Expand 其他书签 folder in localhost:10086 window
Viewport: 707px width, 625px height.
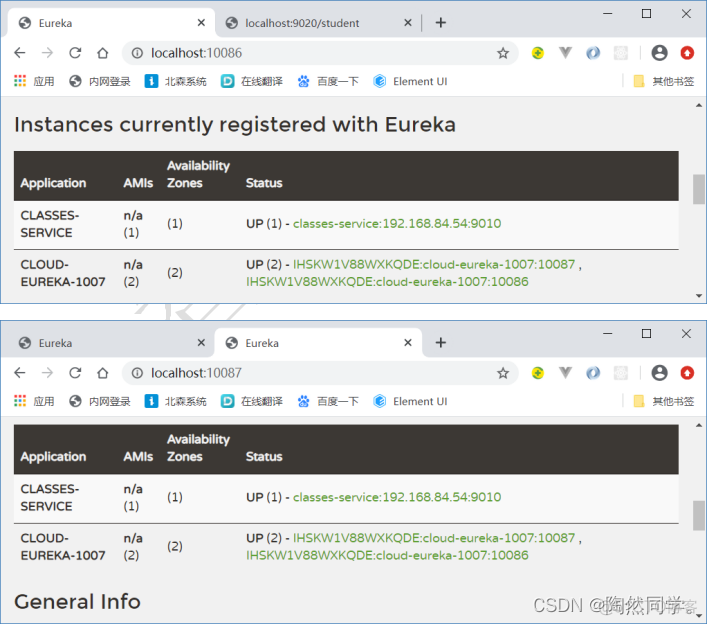pyautogui.click(x=663, y=81)
